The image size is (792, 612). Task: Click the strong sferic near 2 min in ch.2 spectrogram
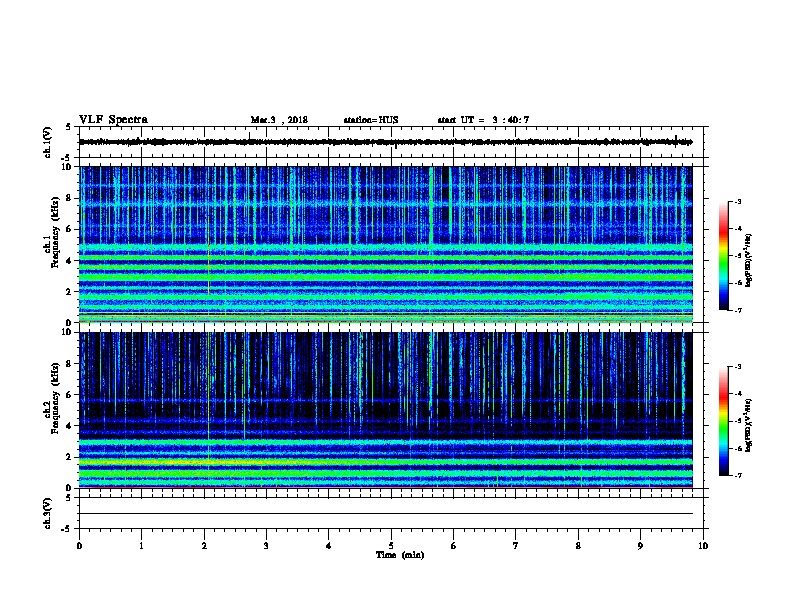point(208,399)
